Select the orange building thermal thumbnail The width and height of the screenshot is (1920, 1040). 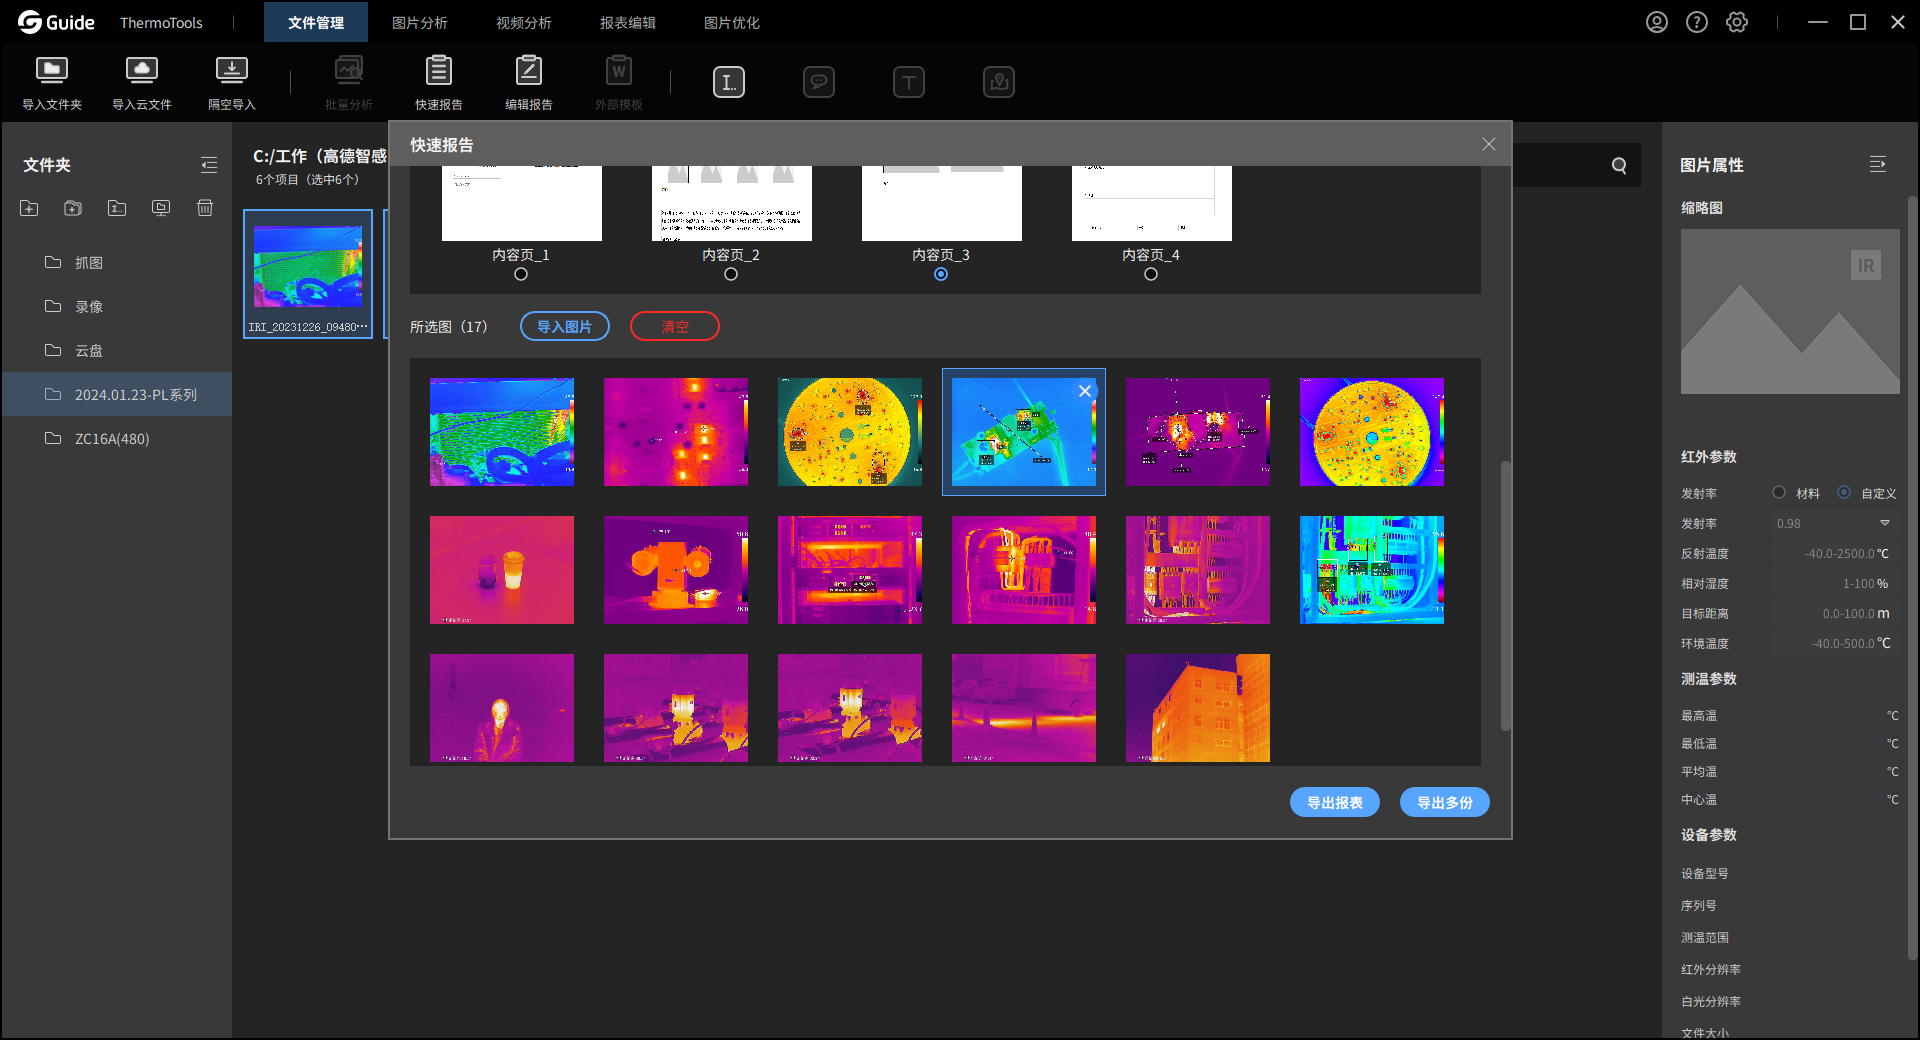[1198, 708]
